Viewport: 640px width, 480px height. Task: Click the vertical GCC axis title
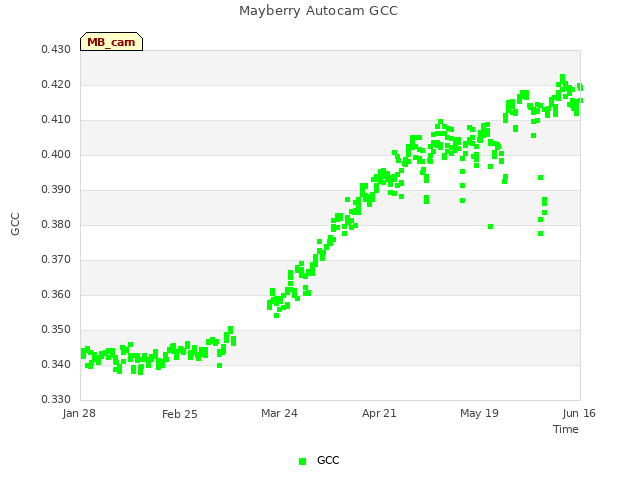(x=15, y=224)
